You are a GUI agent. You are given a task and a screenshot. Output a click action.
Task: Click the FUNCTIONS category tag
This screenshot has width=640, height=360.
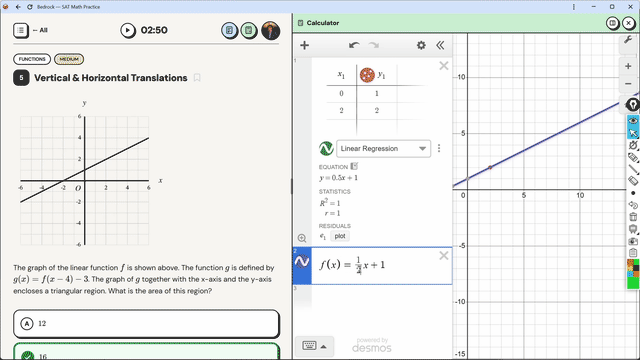pyautogui.click(x=32, y=59)
